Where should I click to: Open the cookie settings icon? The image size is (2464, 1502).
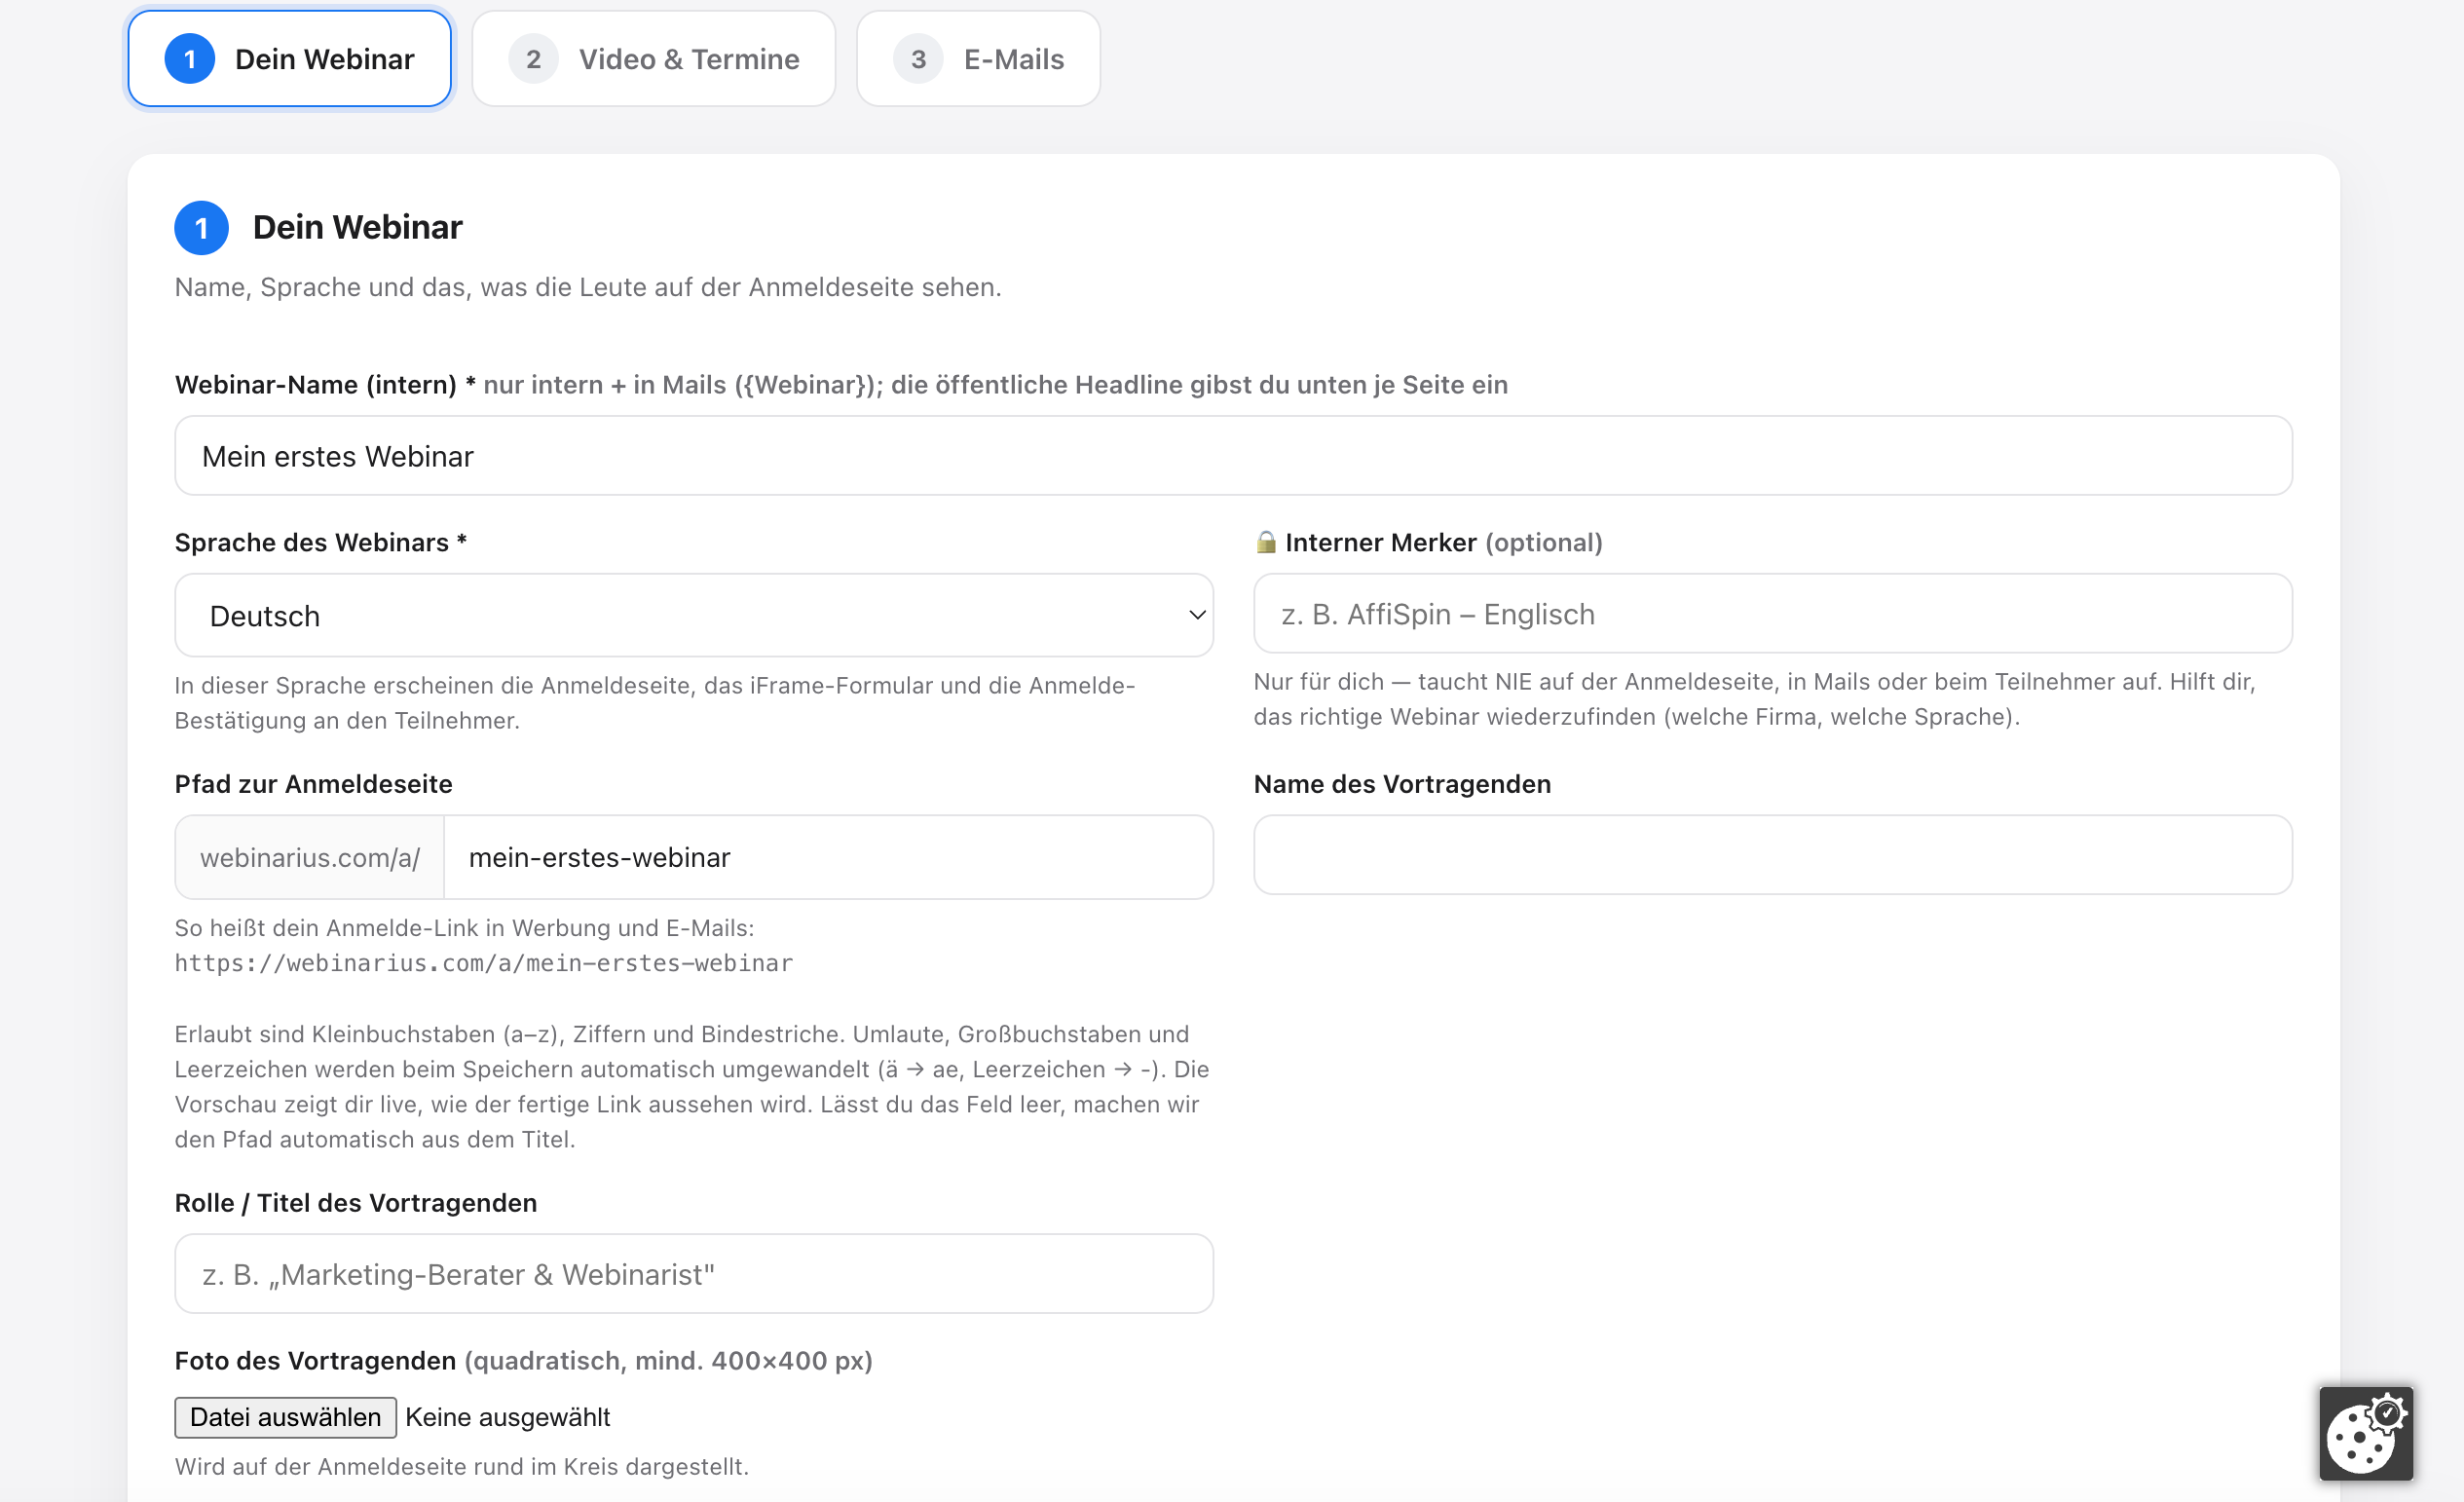coord(2365,1432)
